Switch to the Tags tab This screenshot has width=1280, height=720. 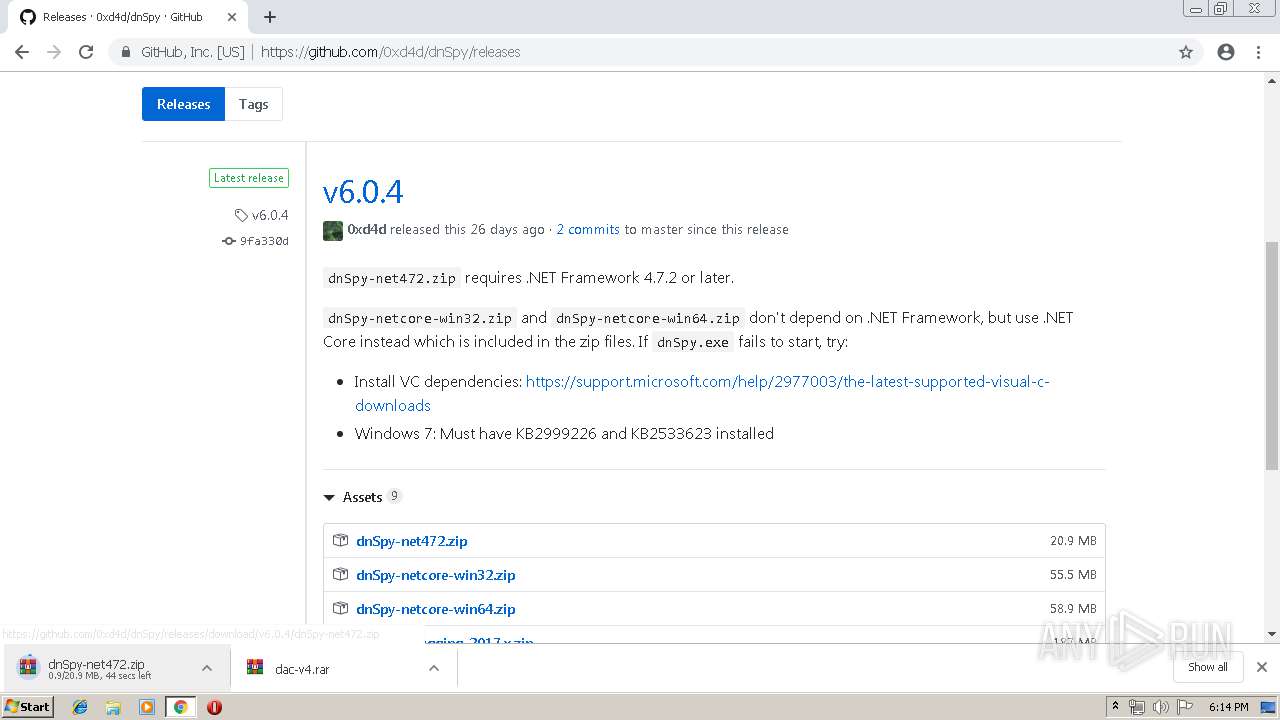pos(253,104)
